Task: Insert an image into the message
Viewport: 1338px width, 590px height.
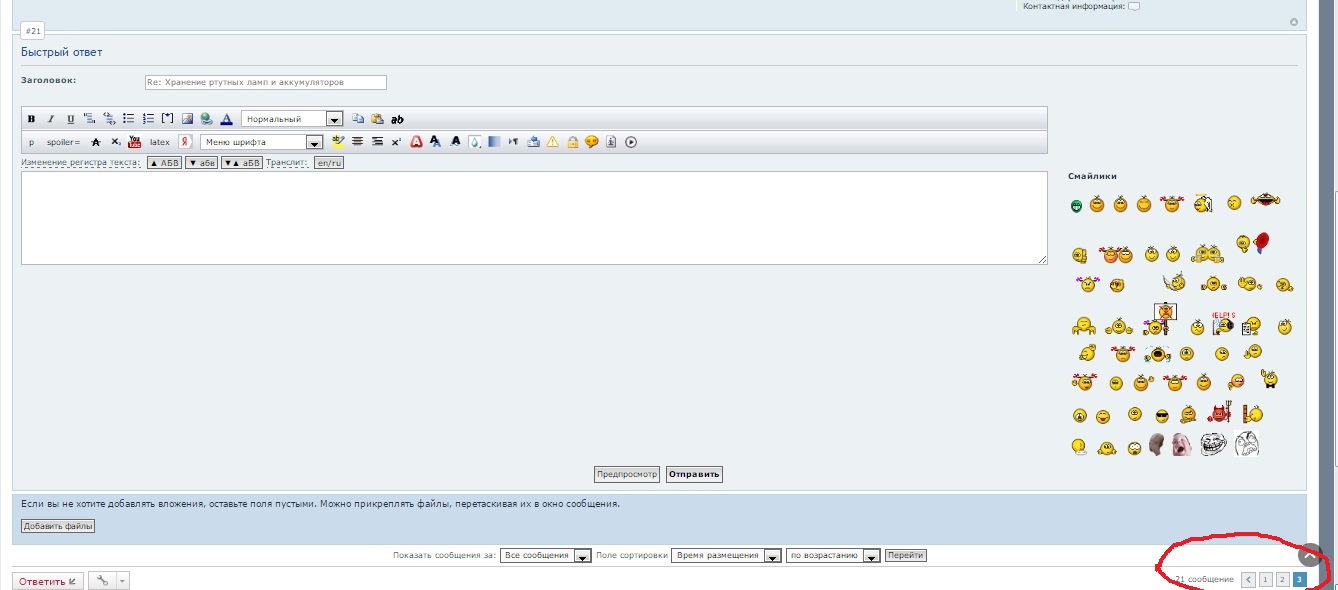Action: point(186,119)
